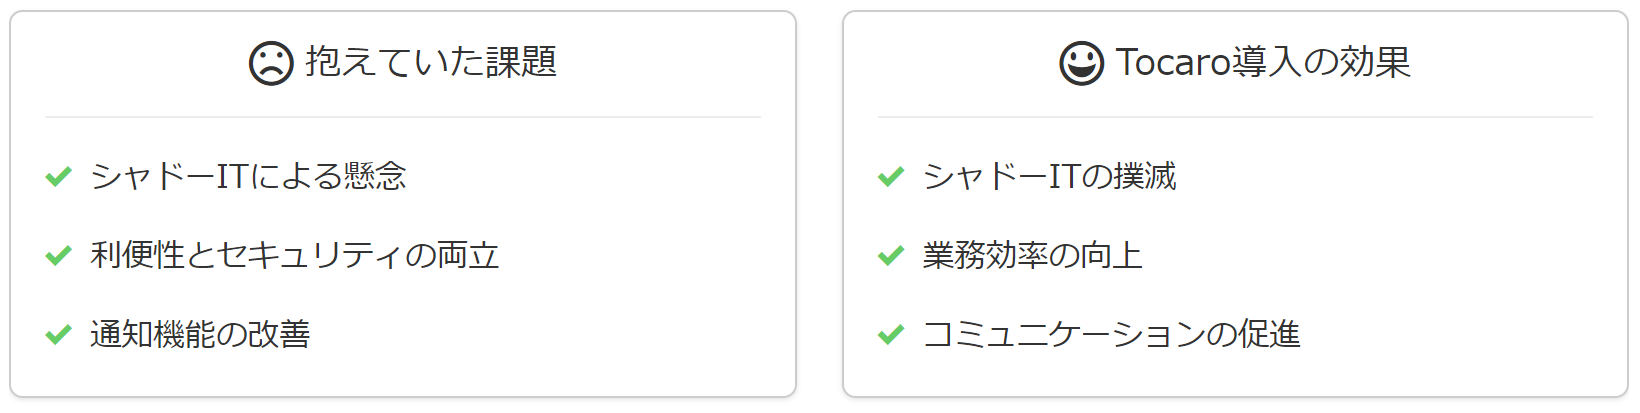Click the green checkmark next to シャドーITによる懸念
Image resolution: width=1640 pixels, height=413 pixels.
pyautogui.click(x=59, y=176)
